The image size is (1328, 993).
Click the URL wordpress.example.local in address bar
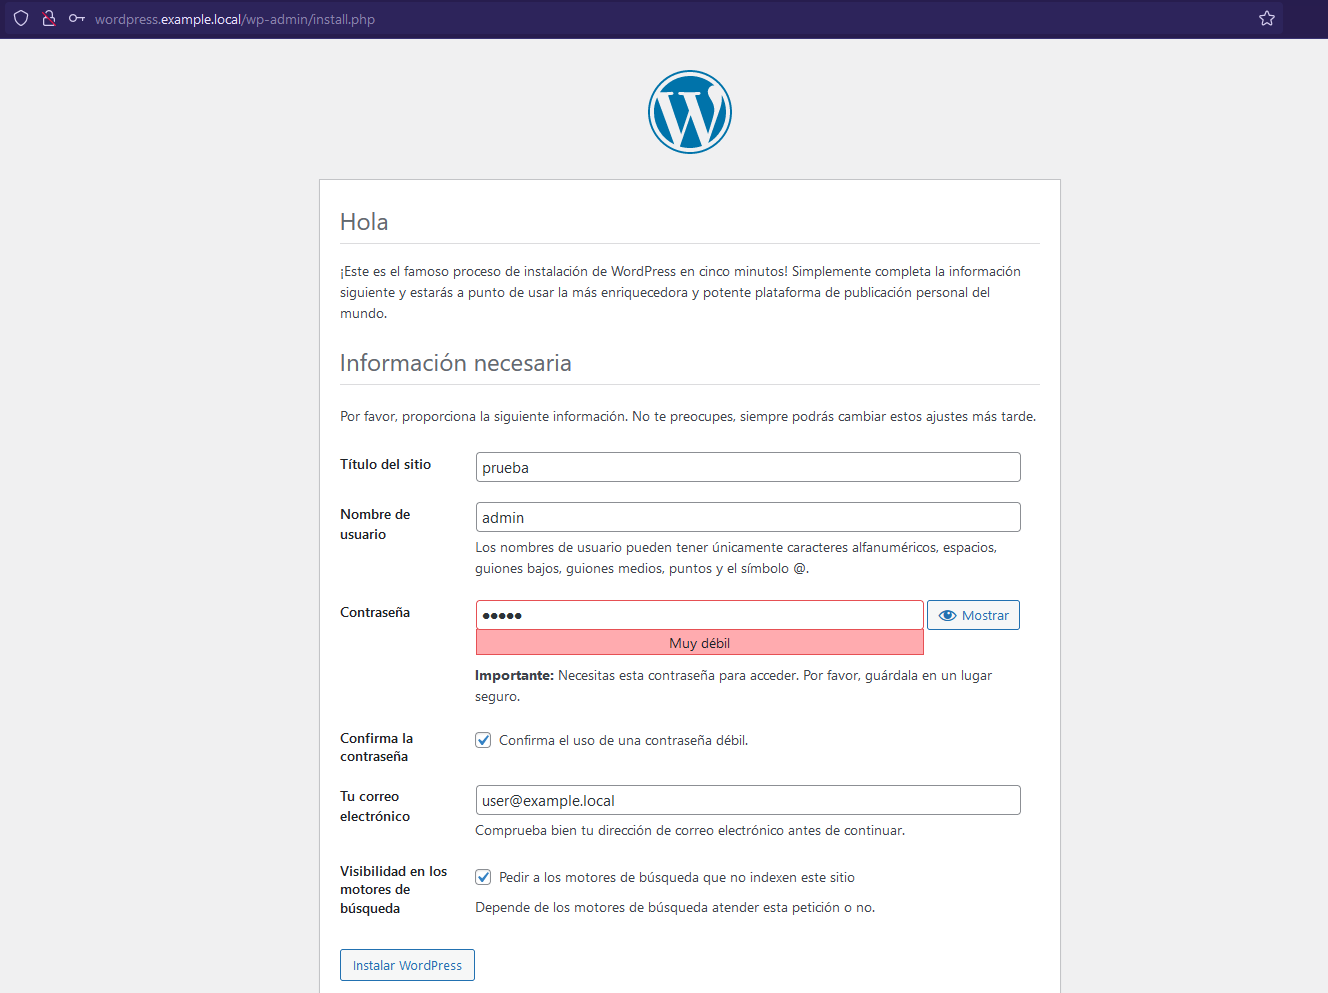[235, 19]
